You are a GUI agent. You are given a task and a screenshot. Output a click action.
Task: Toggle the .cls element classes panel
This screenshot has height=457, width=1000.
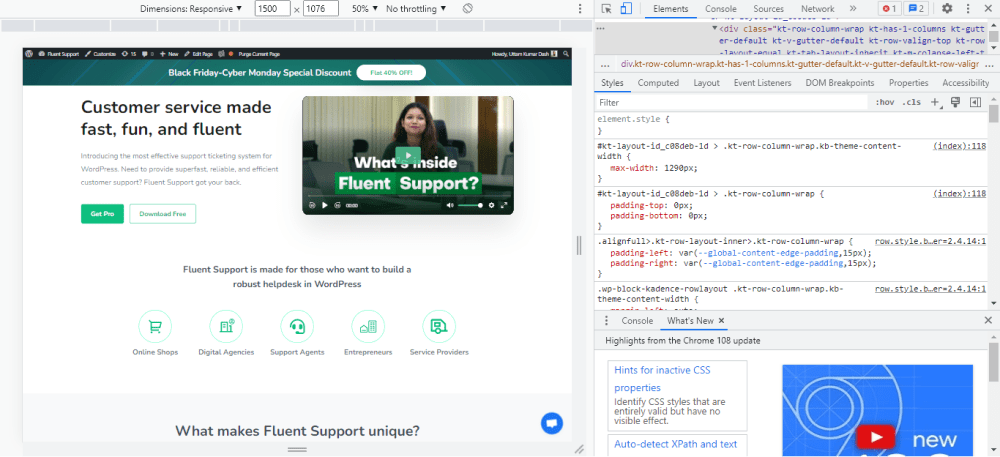[x=911, y=103]
